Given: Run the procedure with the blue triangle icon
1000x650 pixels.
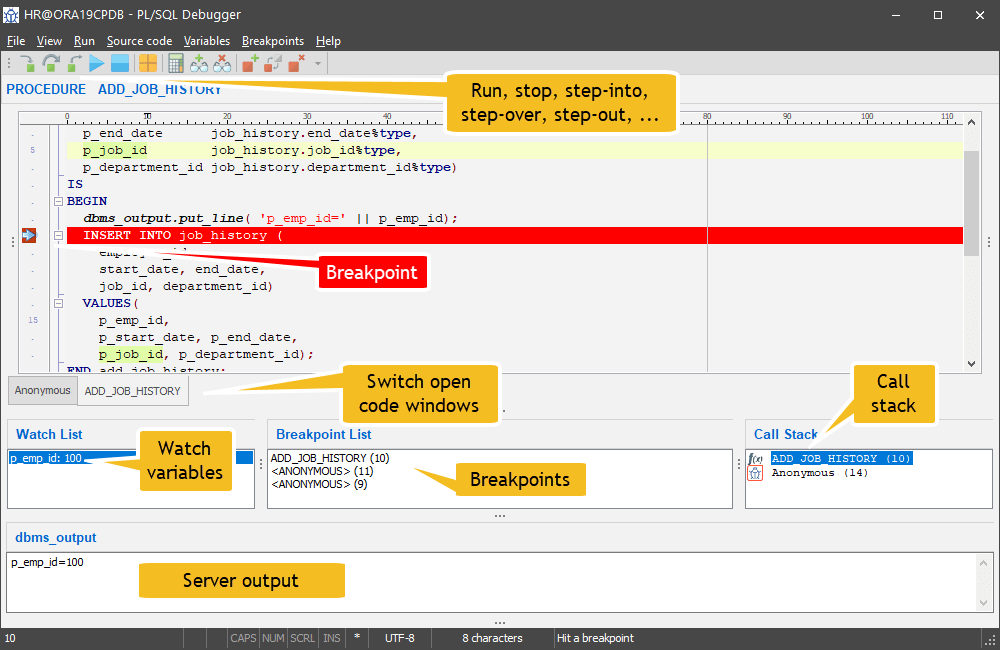Looking at the screenshot, I should pyautogui.click(x=97, y=62).
